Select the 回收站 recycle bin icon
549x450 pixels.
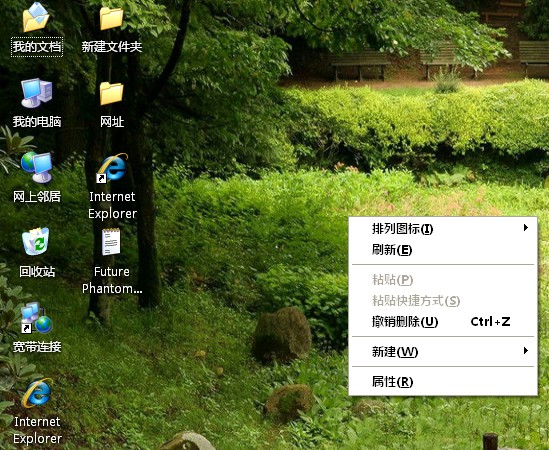point(36,242)
